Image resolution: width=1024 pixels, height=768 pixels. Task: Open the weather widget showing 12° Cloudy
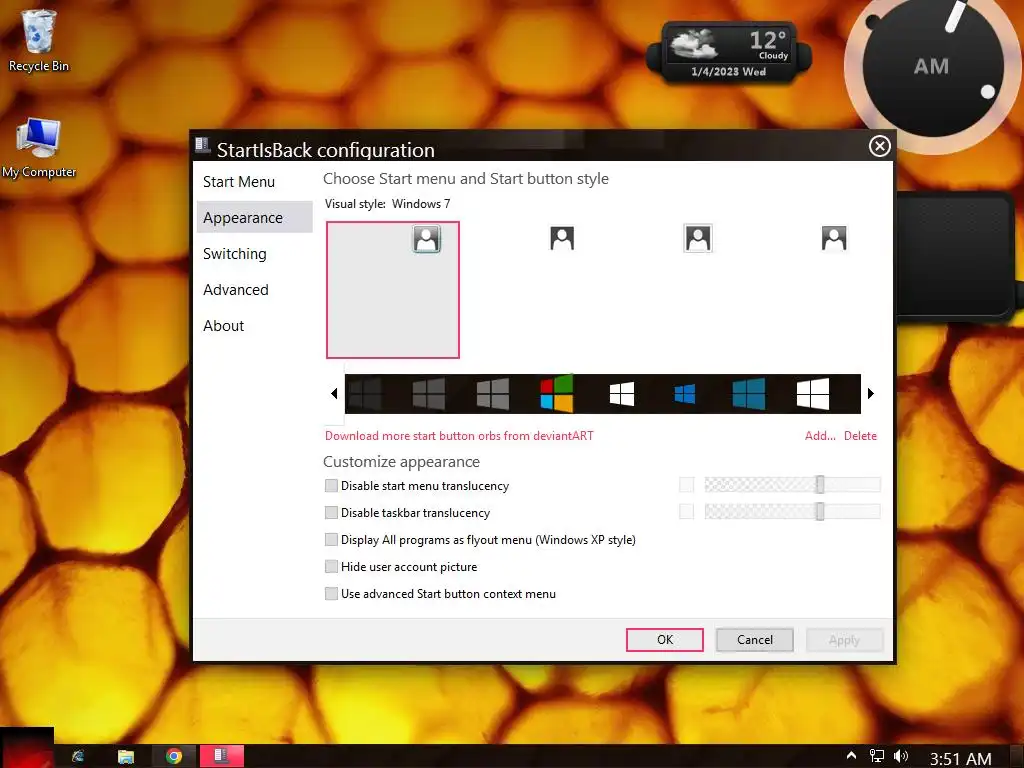coord(729,54)
